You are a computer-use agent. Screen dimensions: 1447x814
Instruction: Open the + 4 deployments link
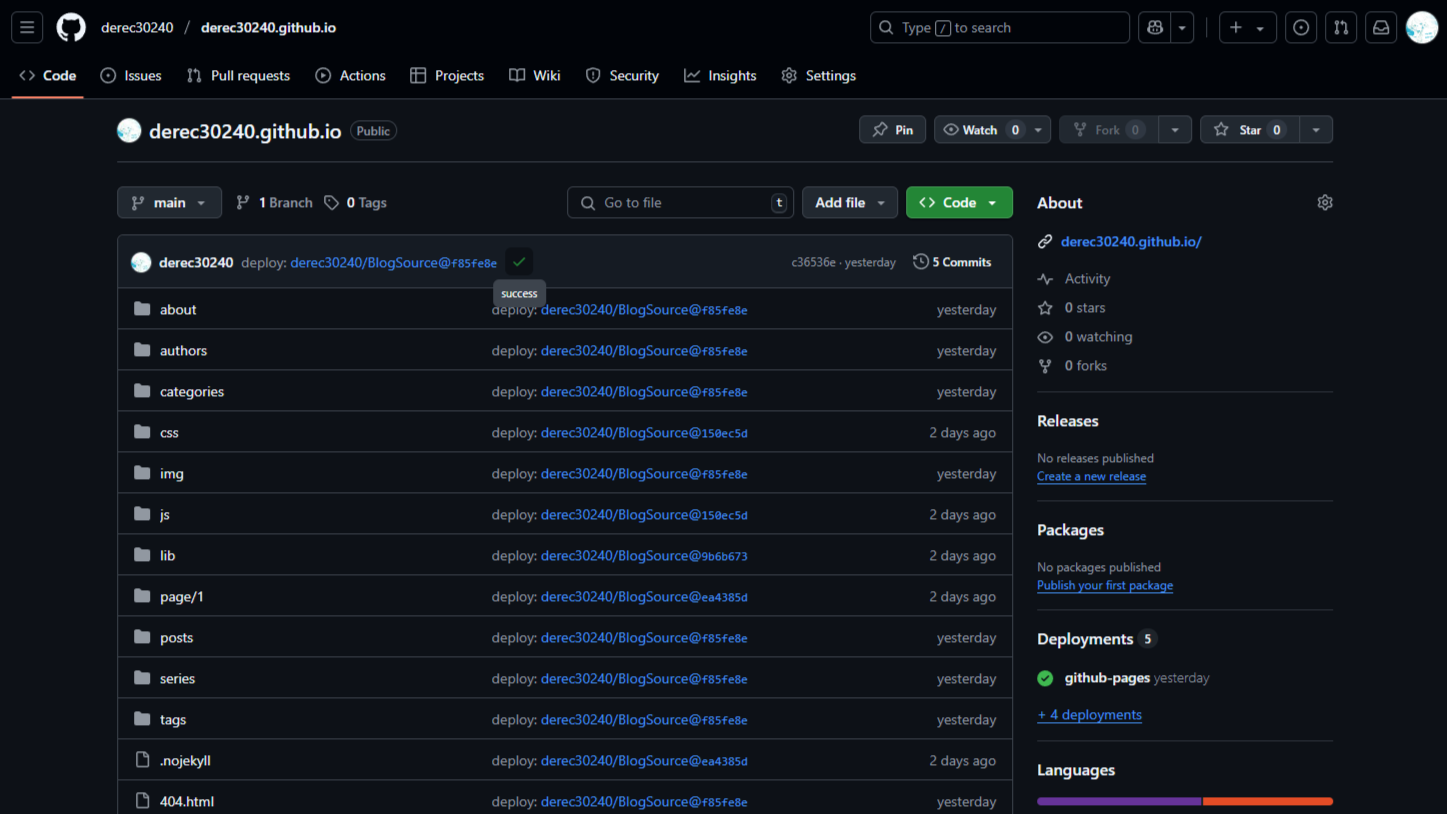(1090, 715)
